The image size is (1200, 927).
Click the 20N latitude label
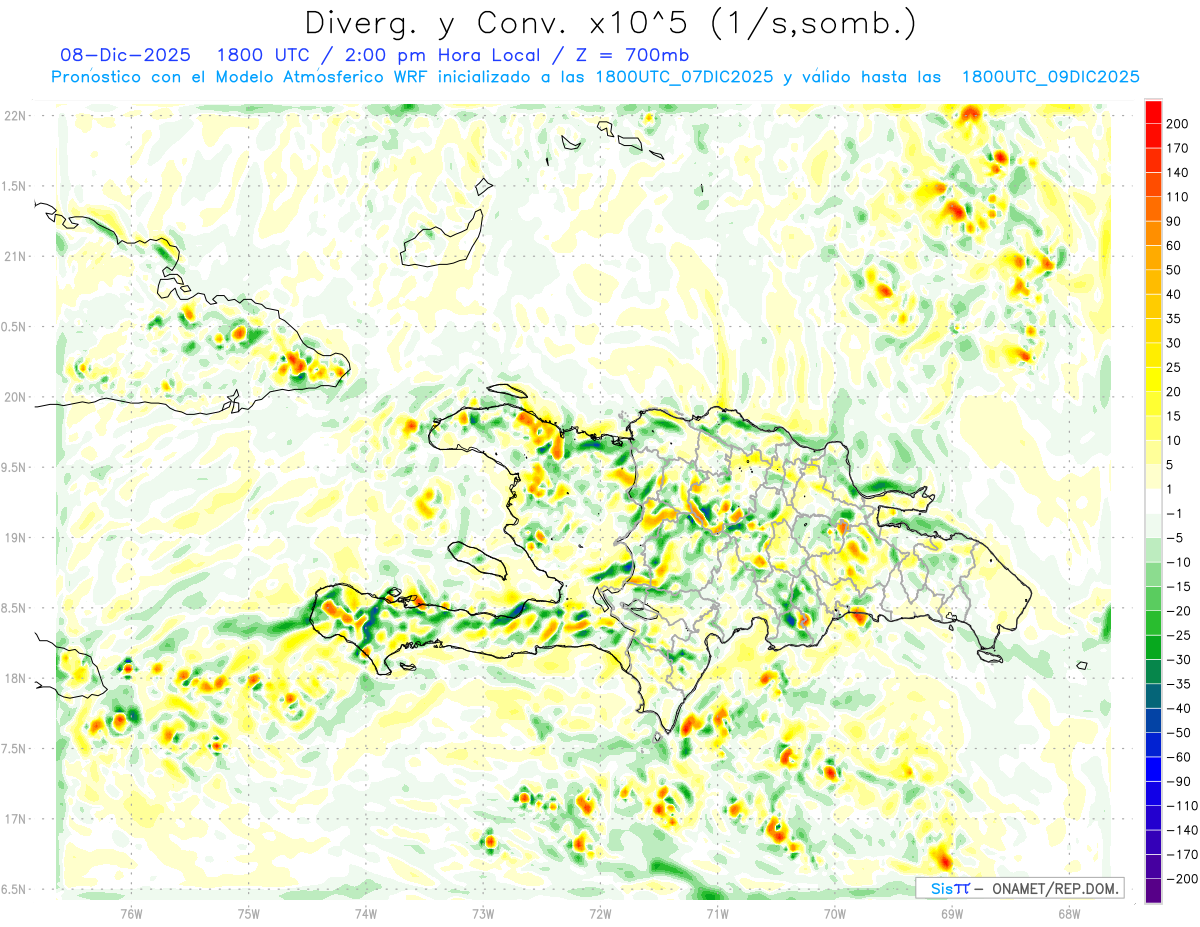pyautogui.click(x=14, y=397)
